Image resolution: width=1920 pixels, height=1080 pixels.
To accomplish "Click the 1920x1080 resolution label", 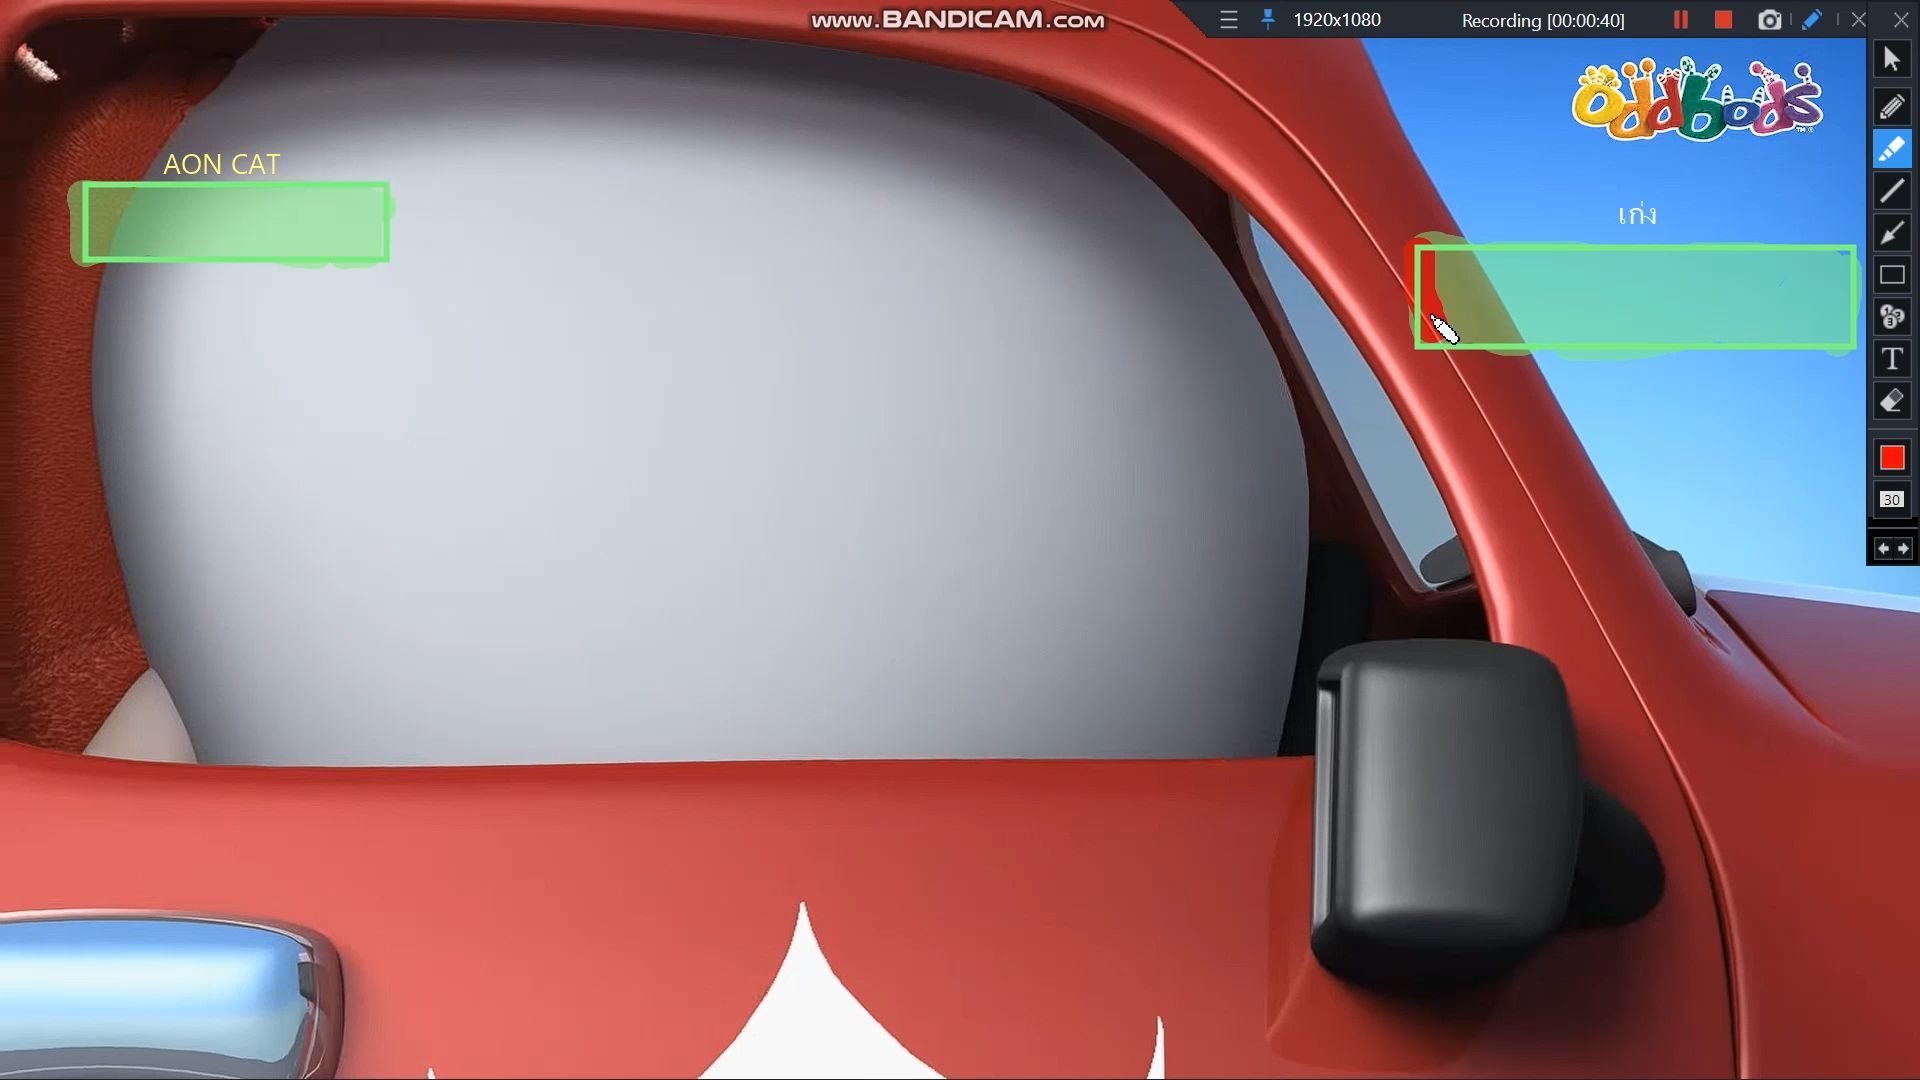I will click(1337, 20).
